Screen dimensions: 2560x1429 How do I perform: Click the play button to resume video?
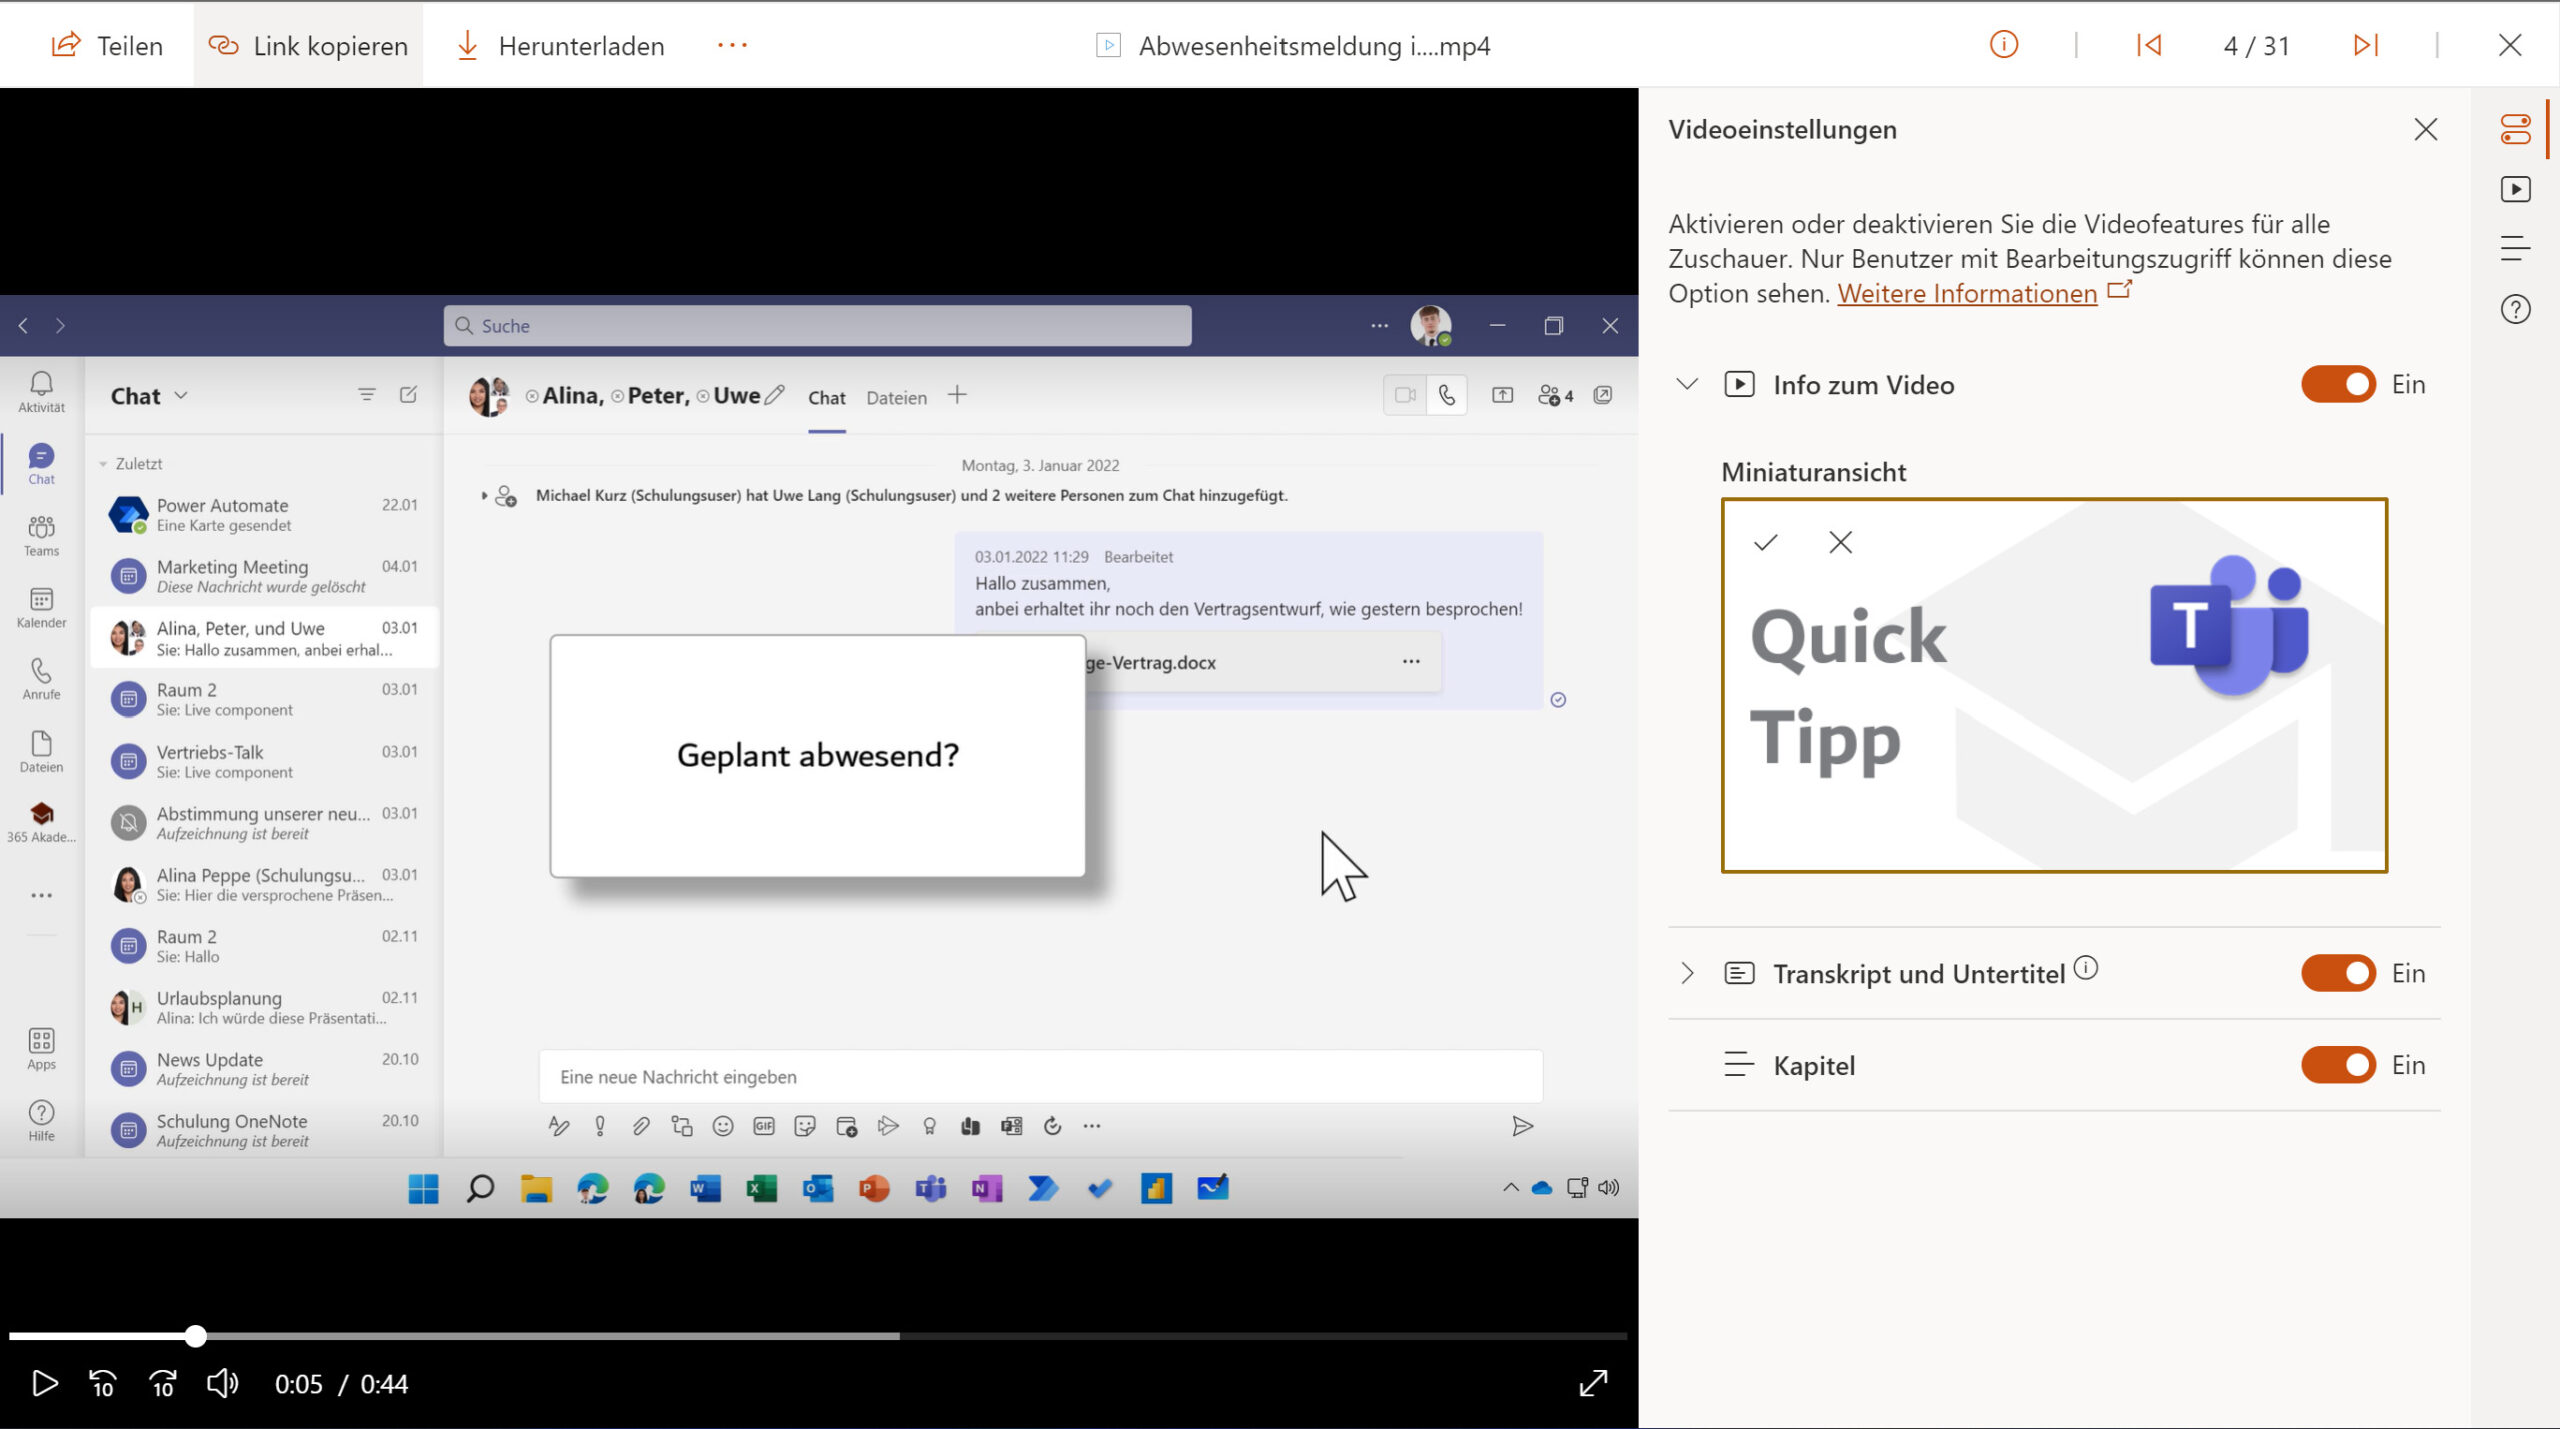coord(42,1383)
